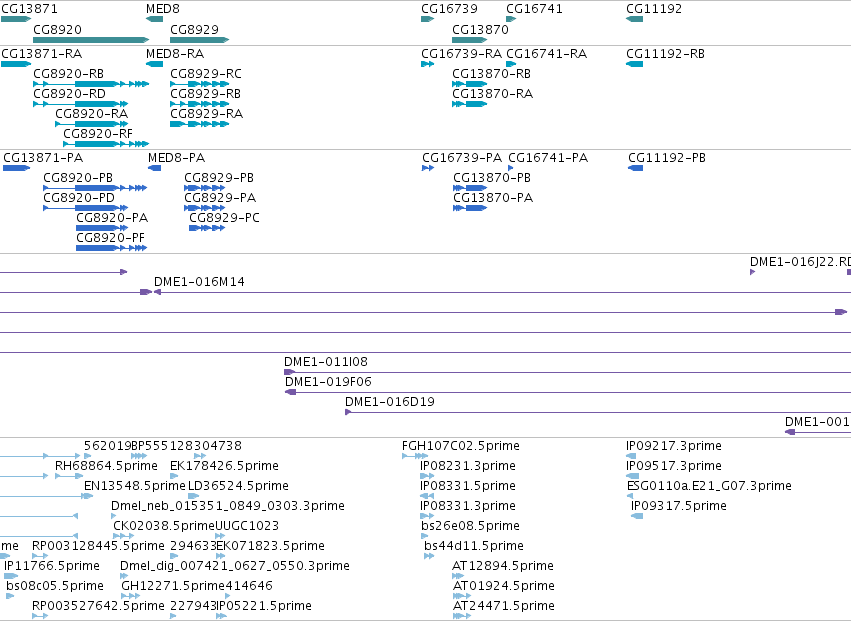The height and width of the screenshot is (621, 851).
Task: Open the Dmel_neb_015351_0849_0303.3prime EST
Action: click(228, 506)
